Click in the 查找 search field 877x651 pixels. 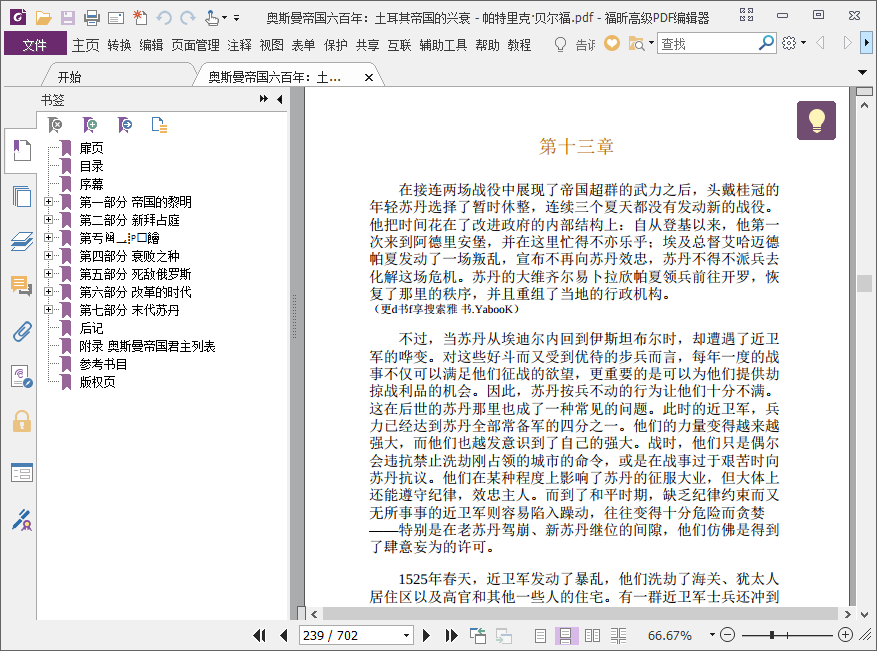click(x=708, y=43)
